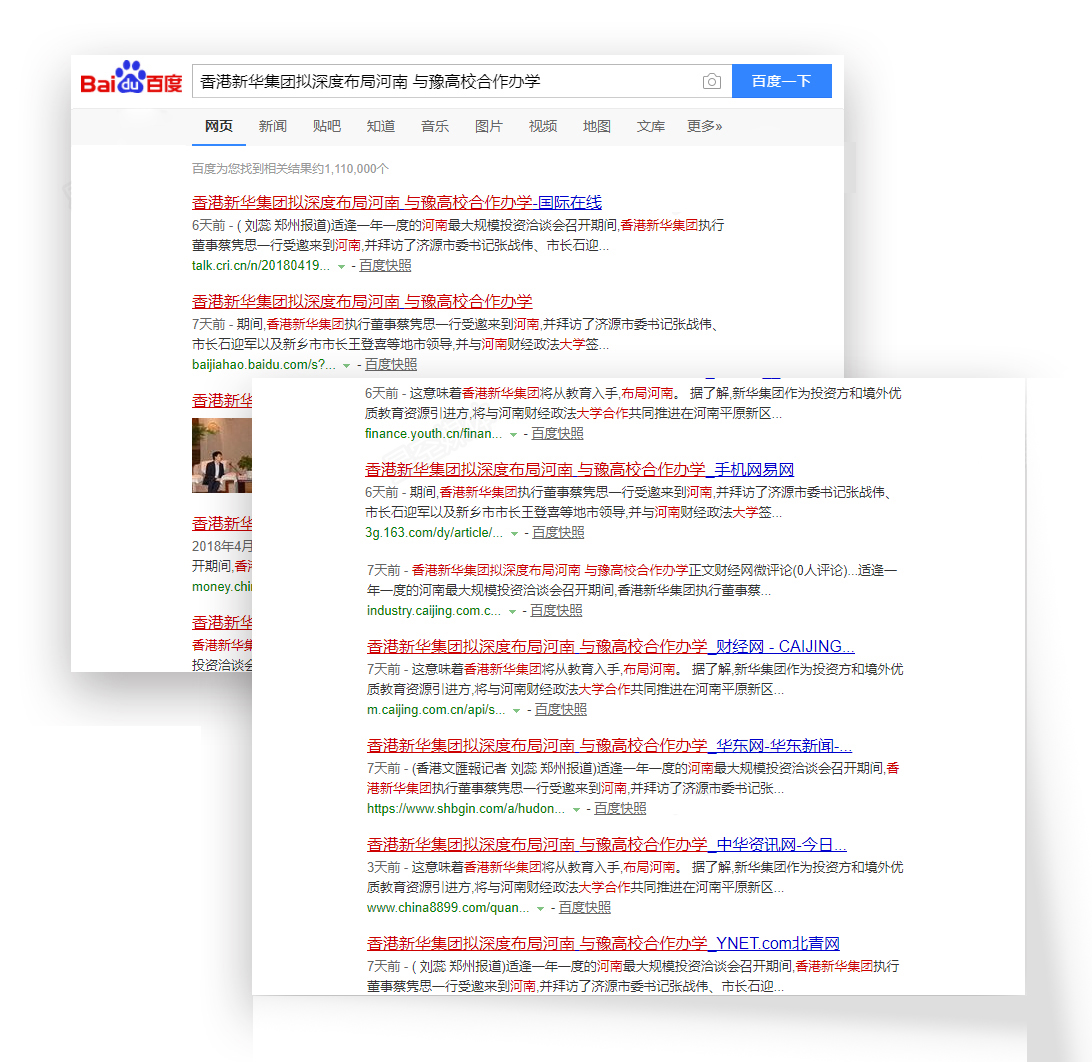
Task: Open 百度快照 for industry.caijing.com.c result
Action: (556, 610)
